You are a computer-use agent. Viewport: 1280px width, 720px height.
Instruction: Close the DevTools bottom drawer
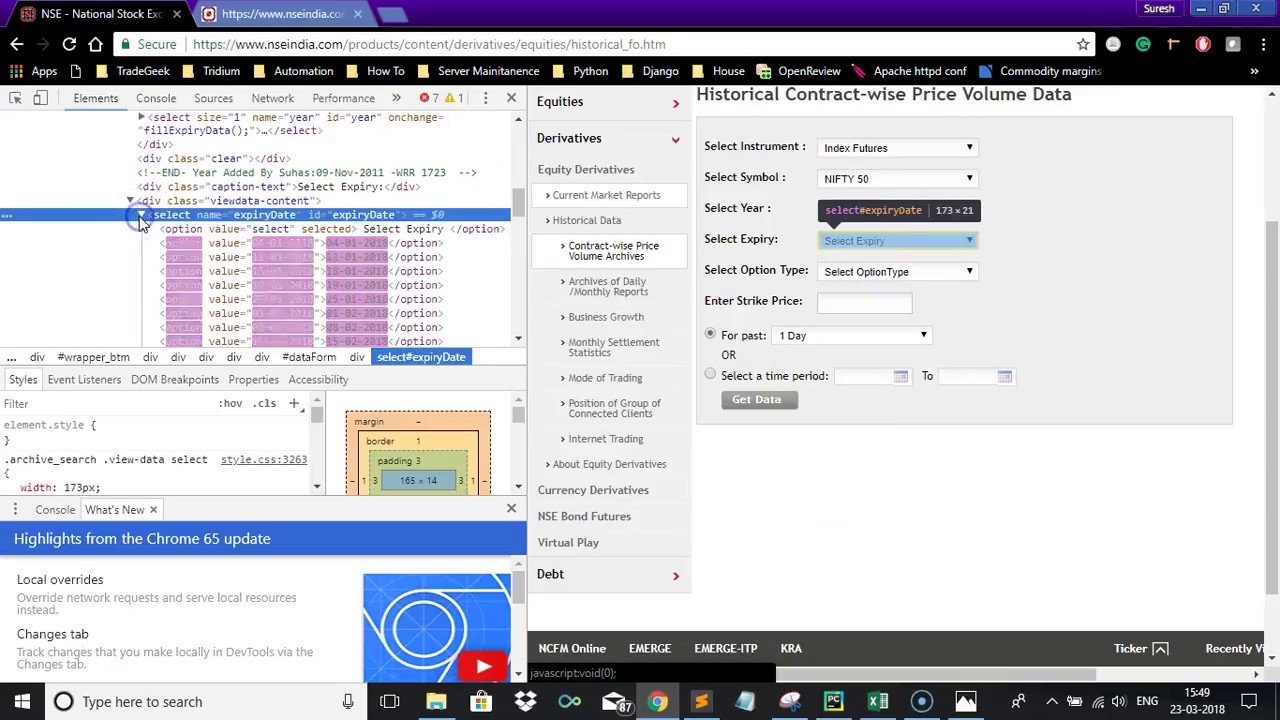(511, 509)
